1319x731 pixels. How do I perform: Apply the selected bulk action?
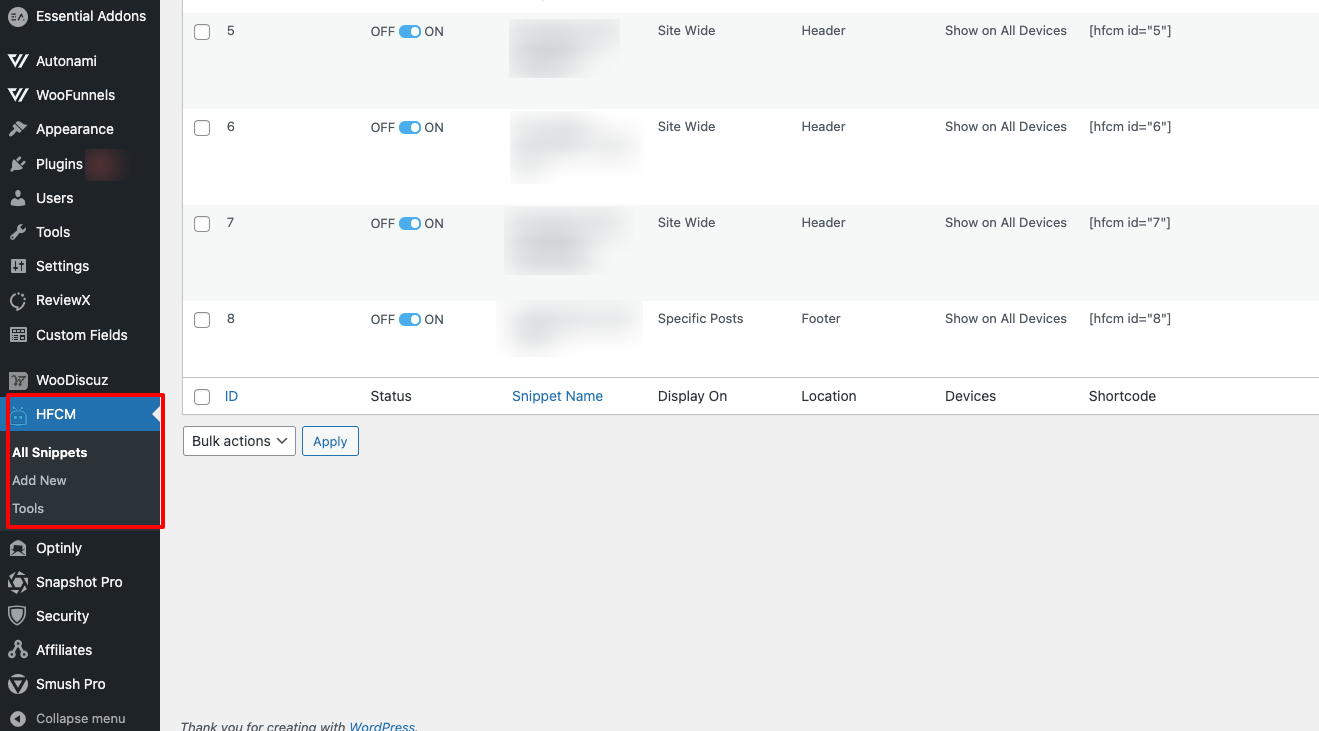click(330, 441)
